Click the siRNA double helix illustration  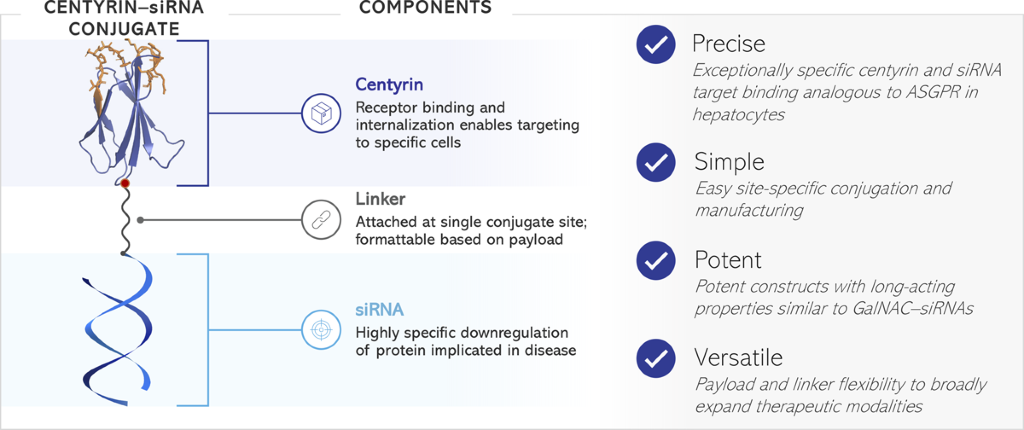tap(124, 323)
